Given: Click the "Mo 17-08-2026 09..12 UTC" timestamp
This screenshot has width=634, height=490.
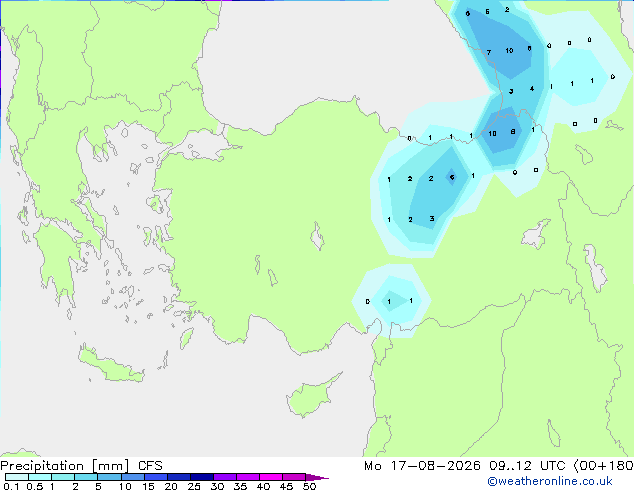Looking at the screenshot, I should [x=467, y=466].
